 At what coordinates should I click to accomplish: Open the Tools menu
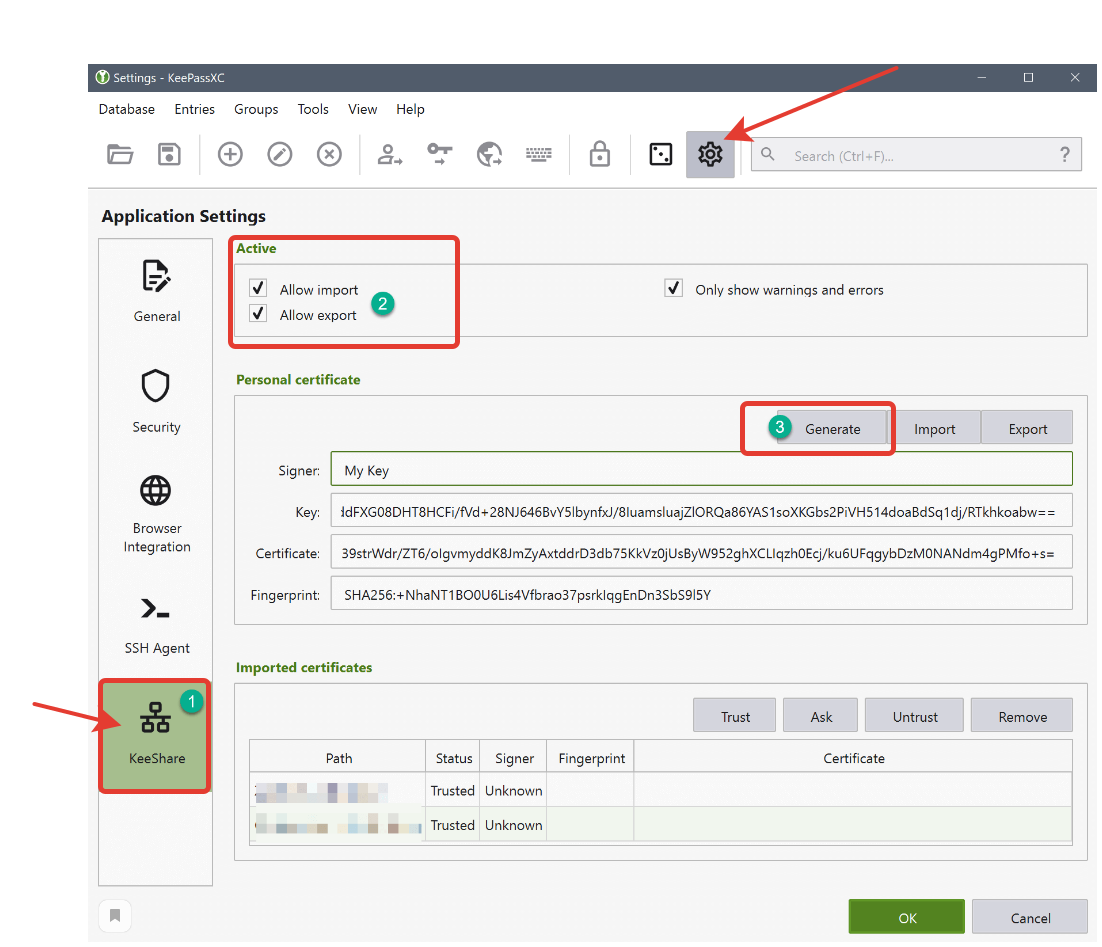pyautogui.click(x=313, y=109)
